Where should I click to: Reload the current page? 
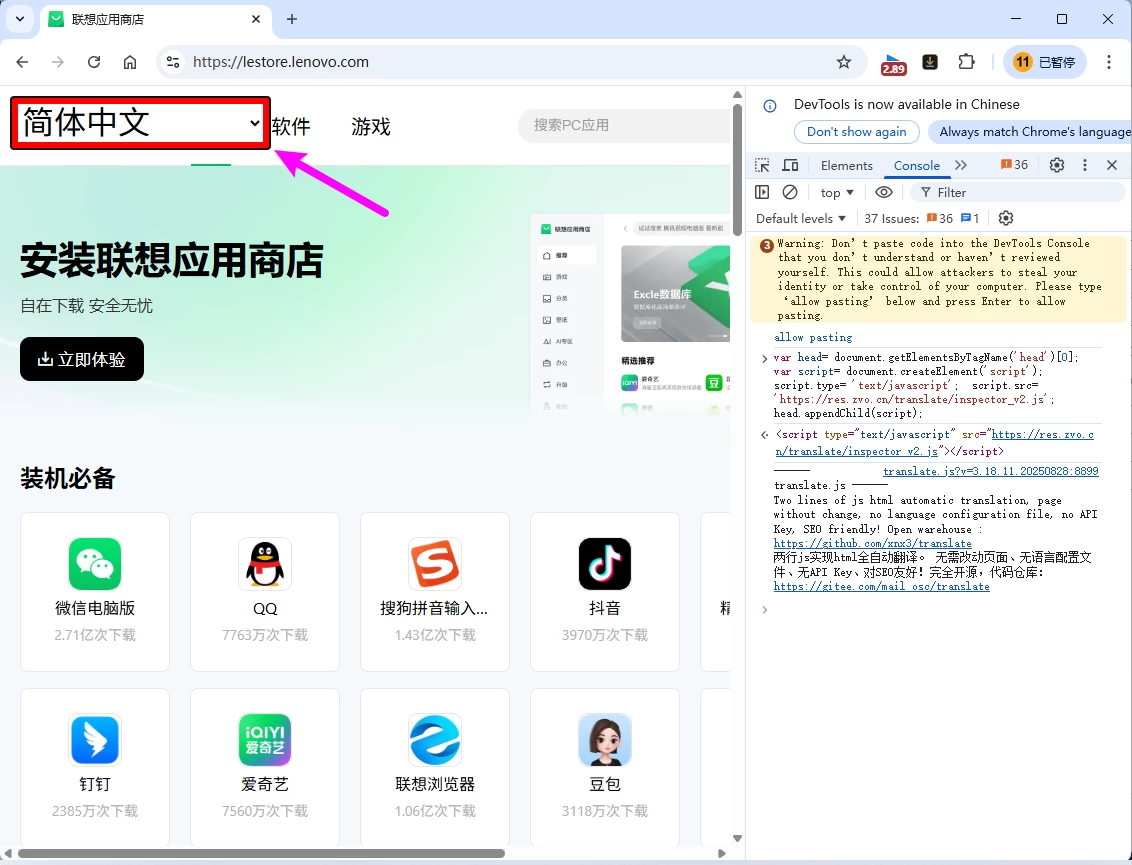pyautogui.click(x=94, y=62)
